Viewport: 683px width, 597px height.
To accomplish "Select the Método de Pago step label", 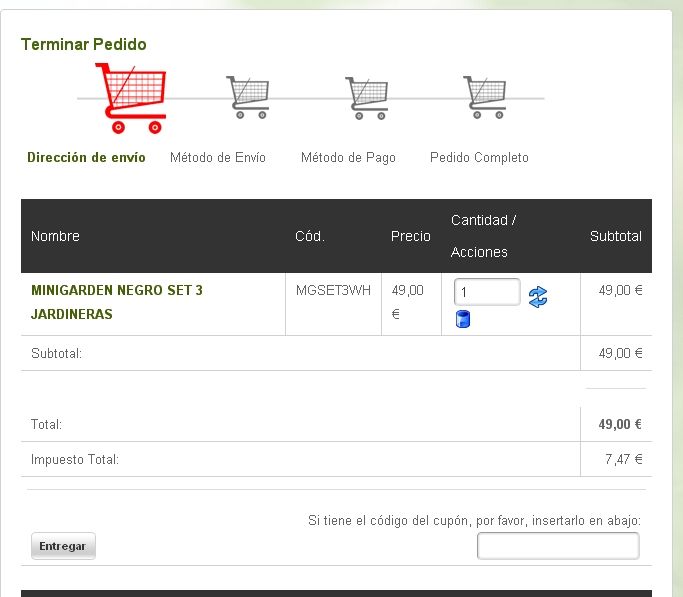I will click(x=348, y=157).
